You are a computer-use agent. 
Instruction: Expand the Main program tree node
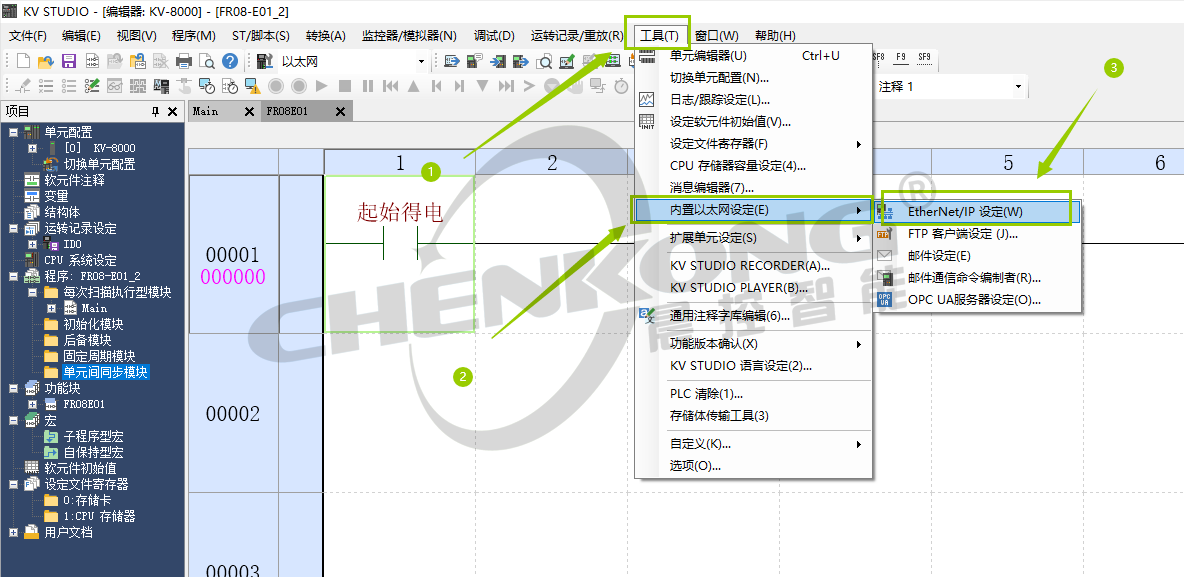coord(52,309)
